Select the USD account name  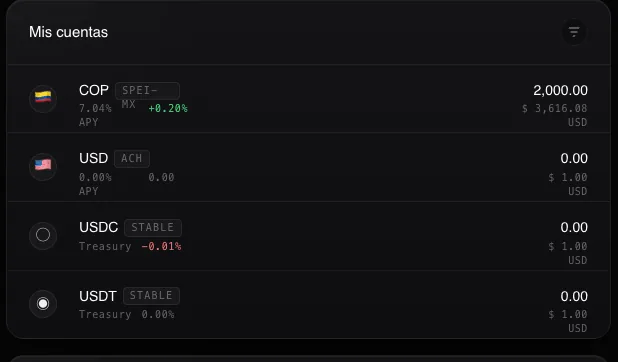(x=93, y=158)
